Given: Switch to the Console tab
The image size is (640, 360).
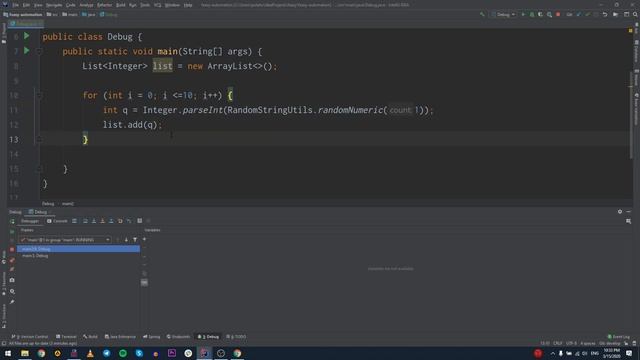Looking at the screenshot, I should coord(57,221).
